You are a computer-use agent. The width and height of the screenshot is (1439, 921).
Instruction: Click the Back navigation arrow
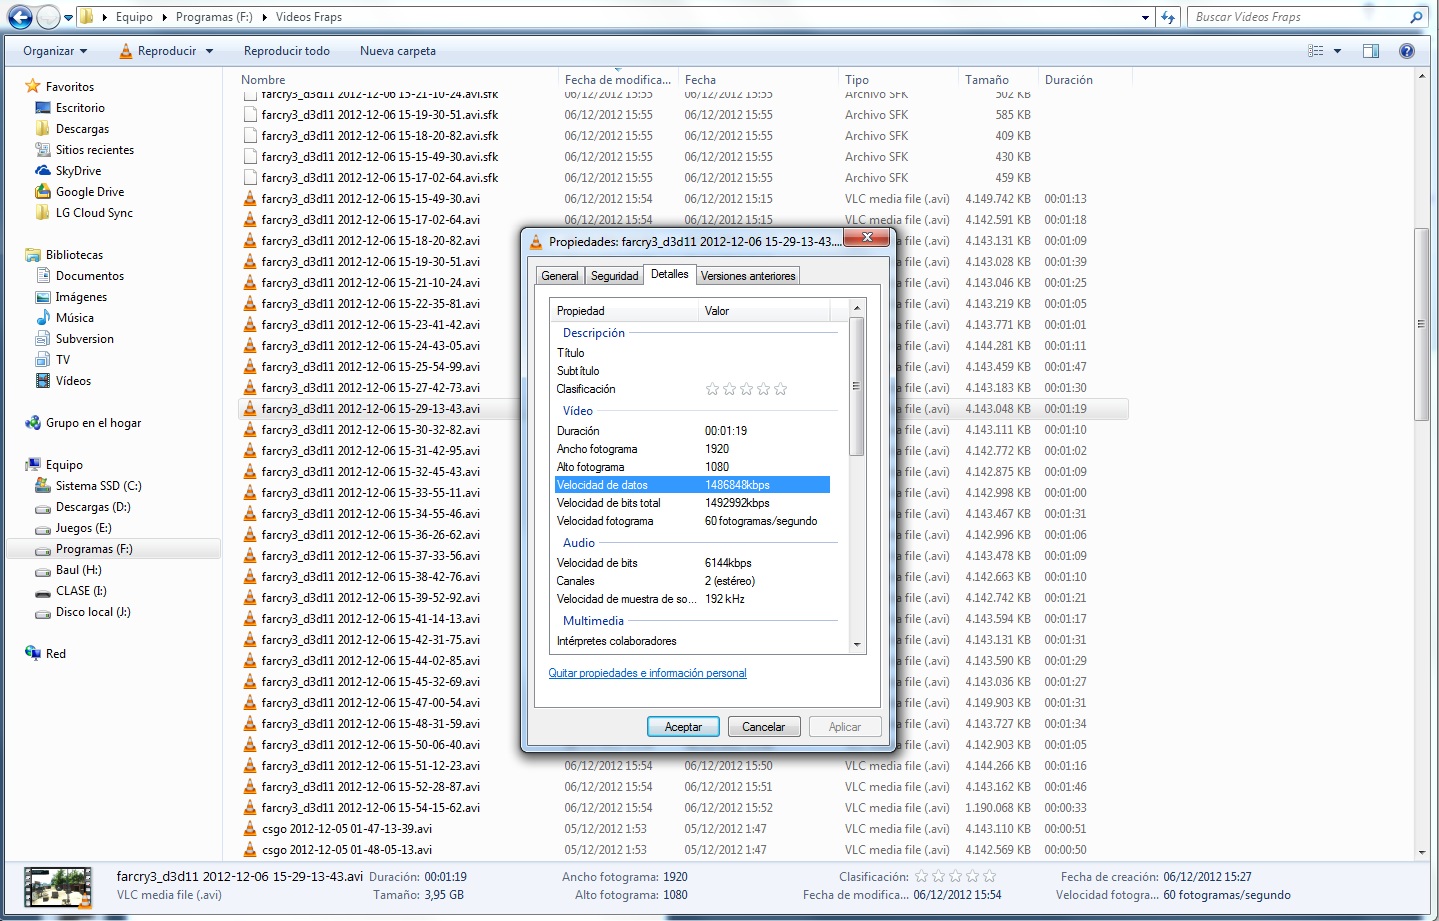pyautogui.click(x=20, y=17)
